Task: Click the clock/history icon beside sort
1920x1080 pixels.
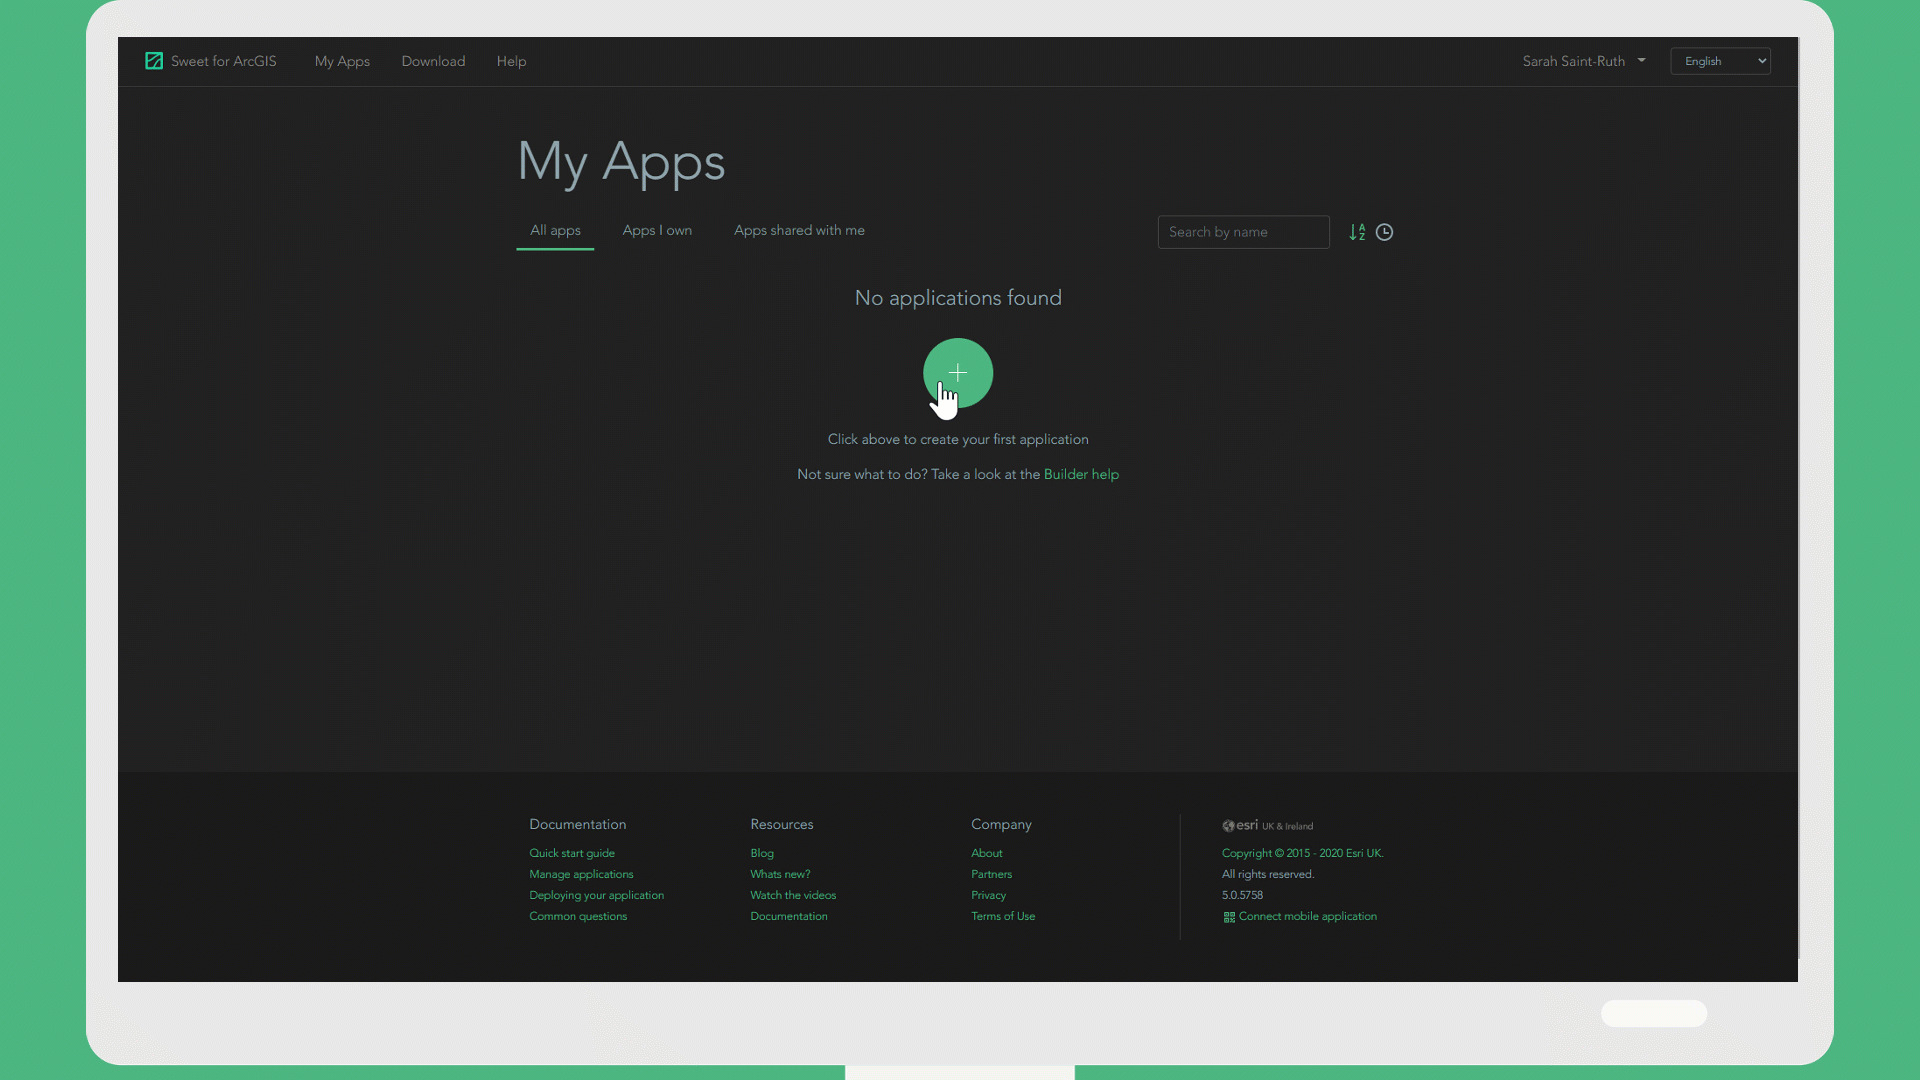Action: point(1385,232)
